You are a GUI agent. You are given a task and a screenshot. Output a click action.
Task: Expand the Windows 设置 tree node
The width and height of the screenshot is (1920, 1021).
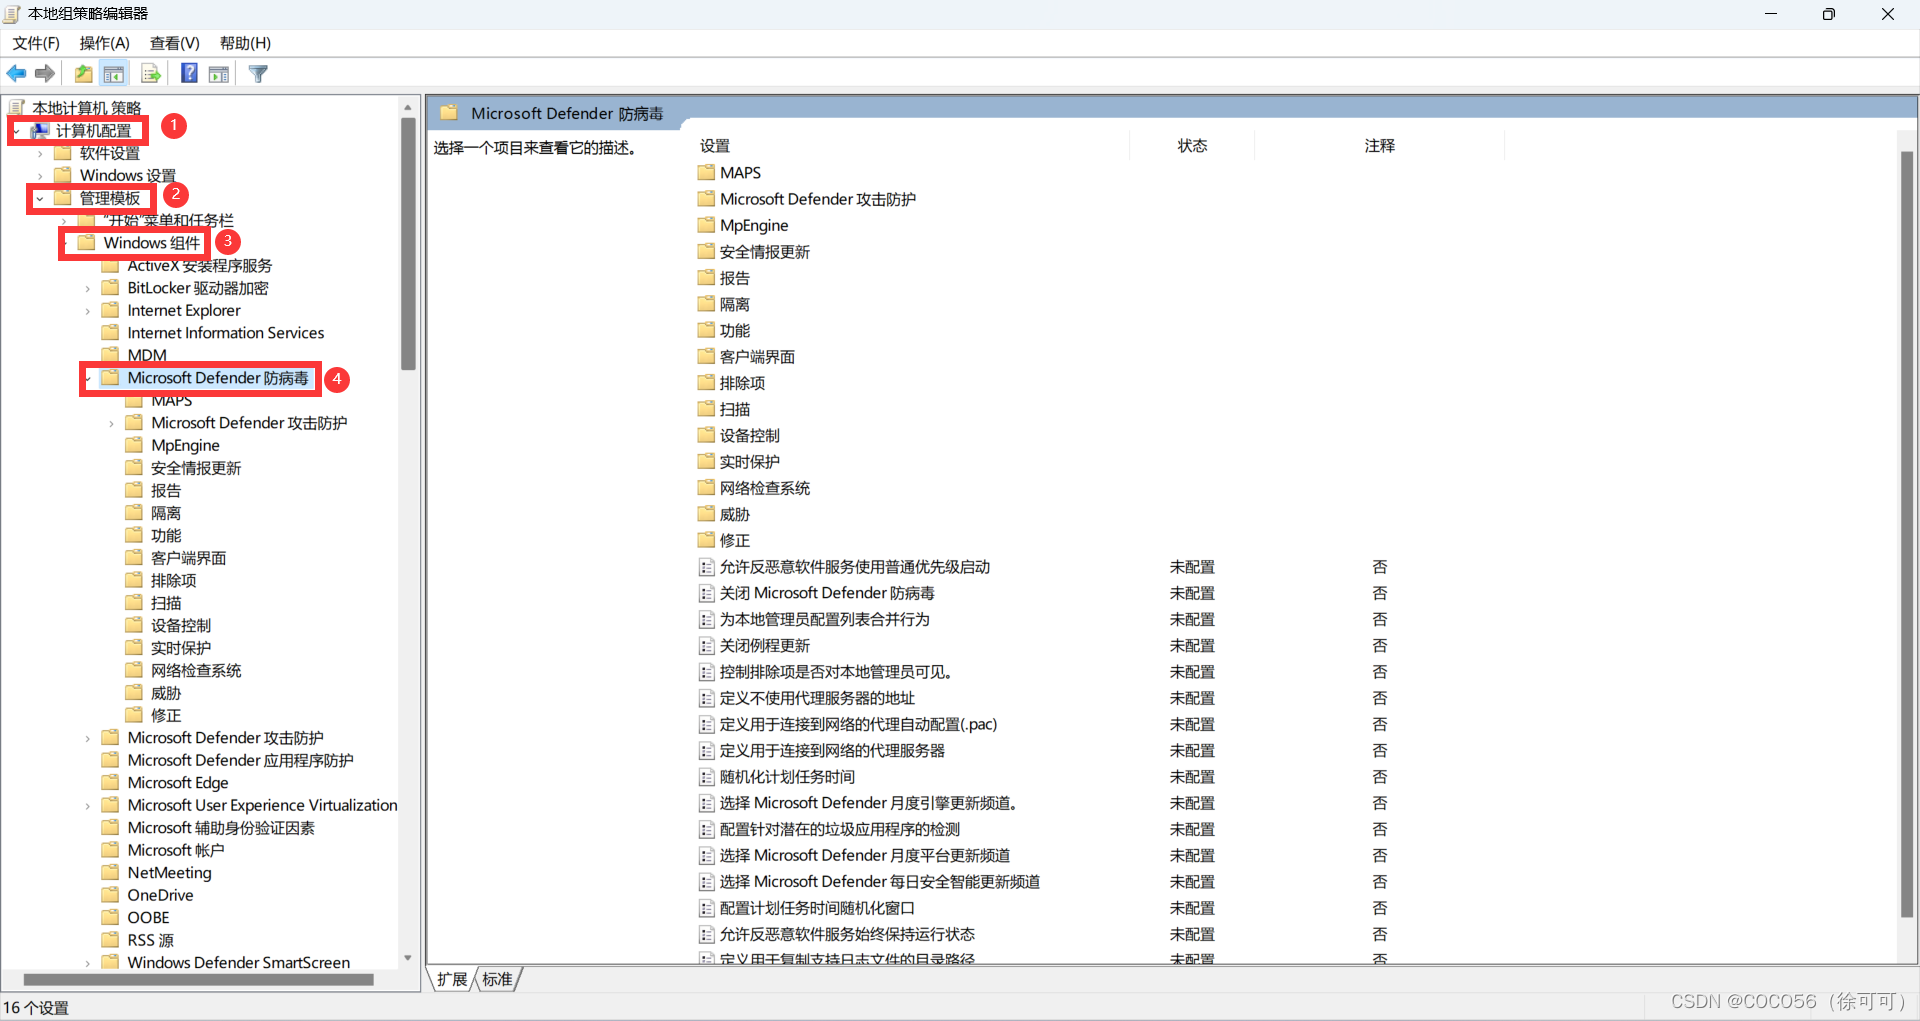tap(40, 176)
